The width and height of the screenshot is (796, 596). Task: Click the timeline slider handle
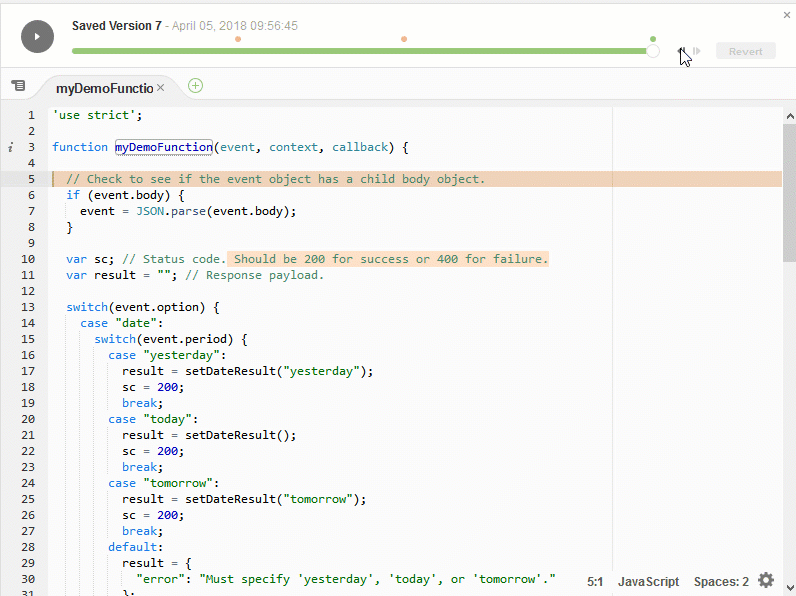pyautogui.click(x=653, y=51)
